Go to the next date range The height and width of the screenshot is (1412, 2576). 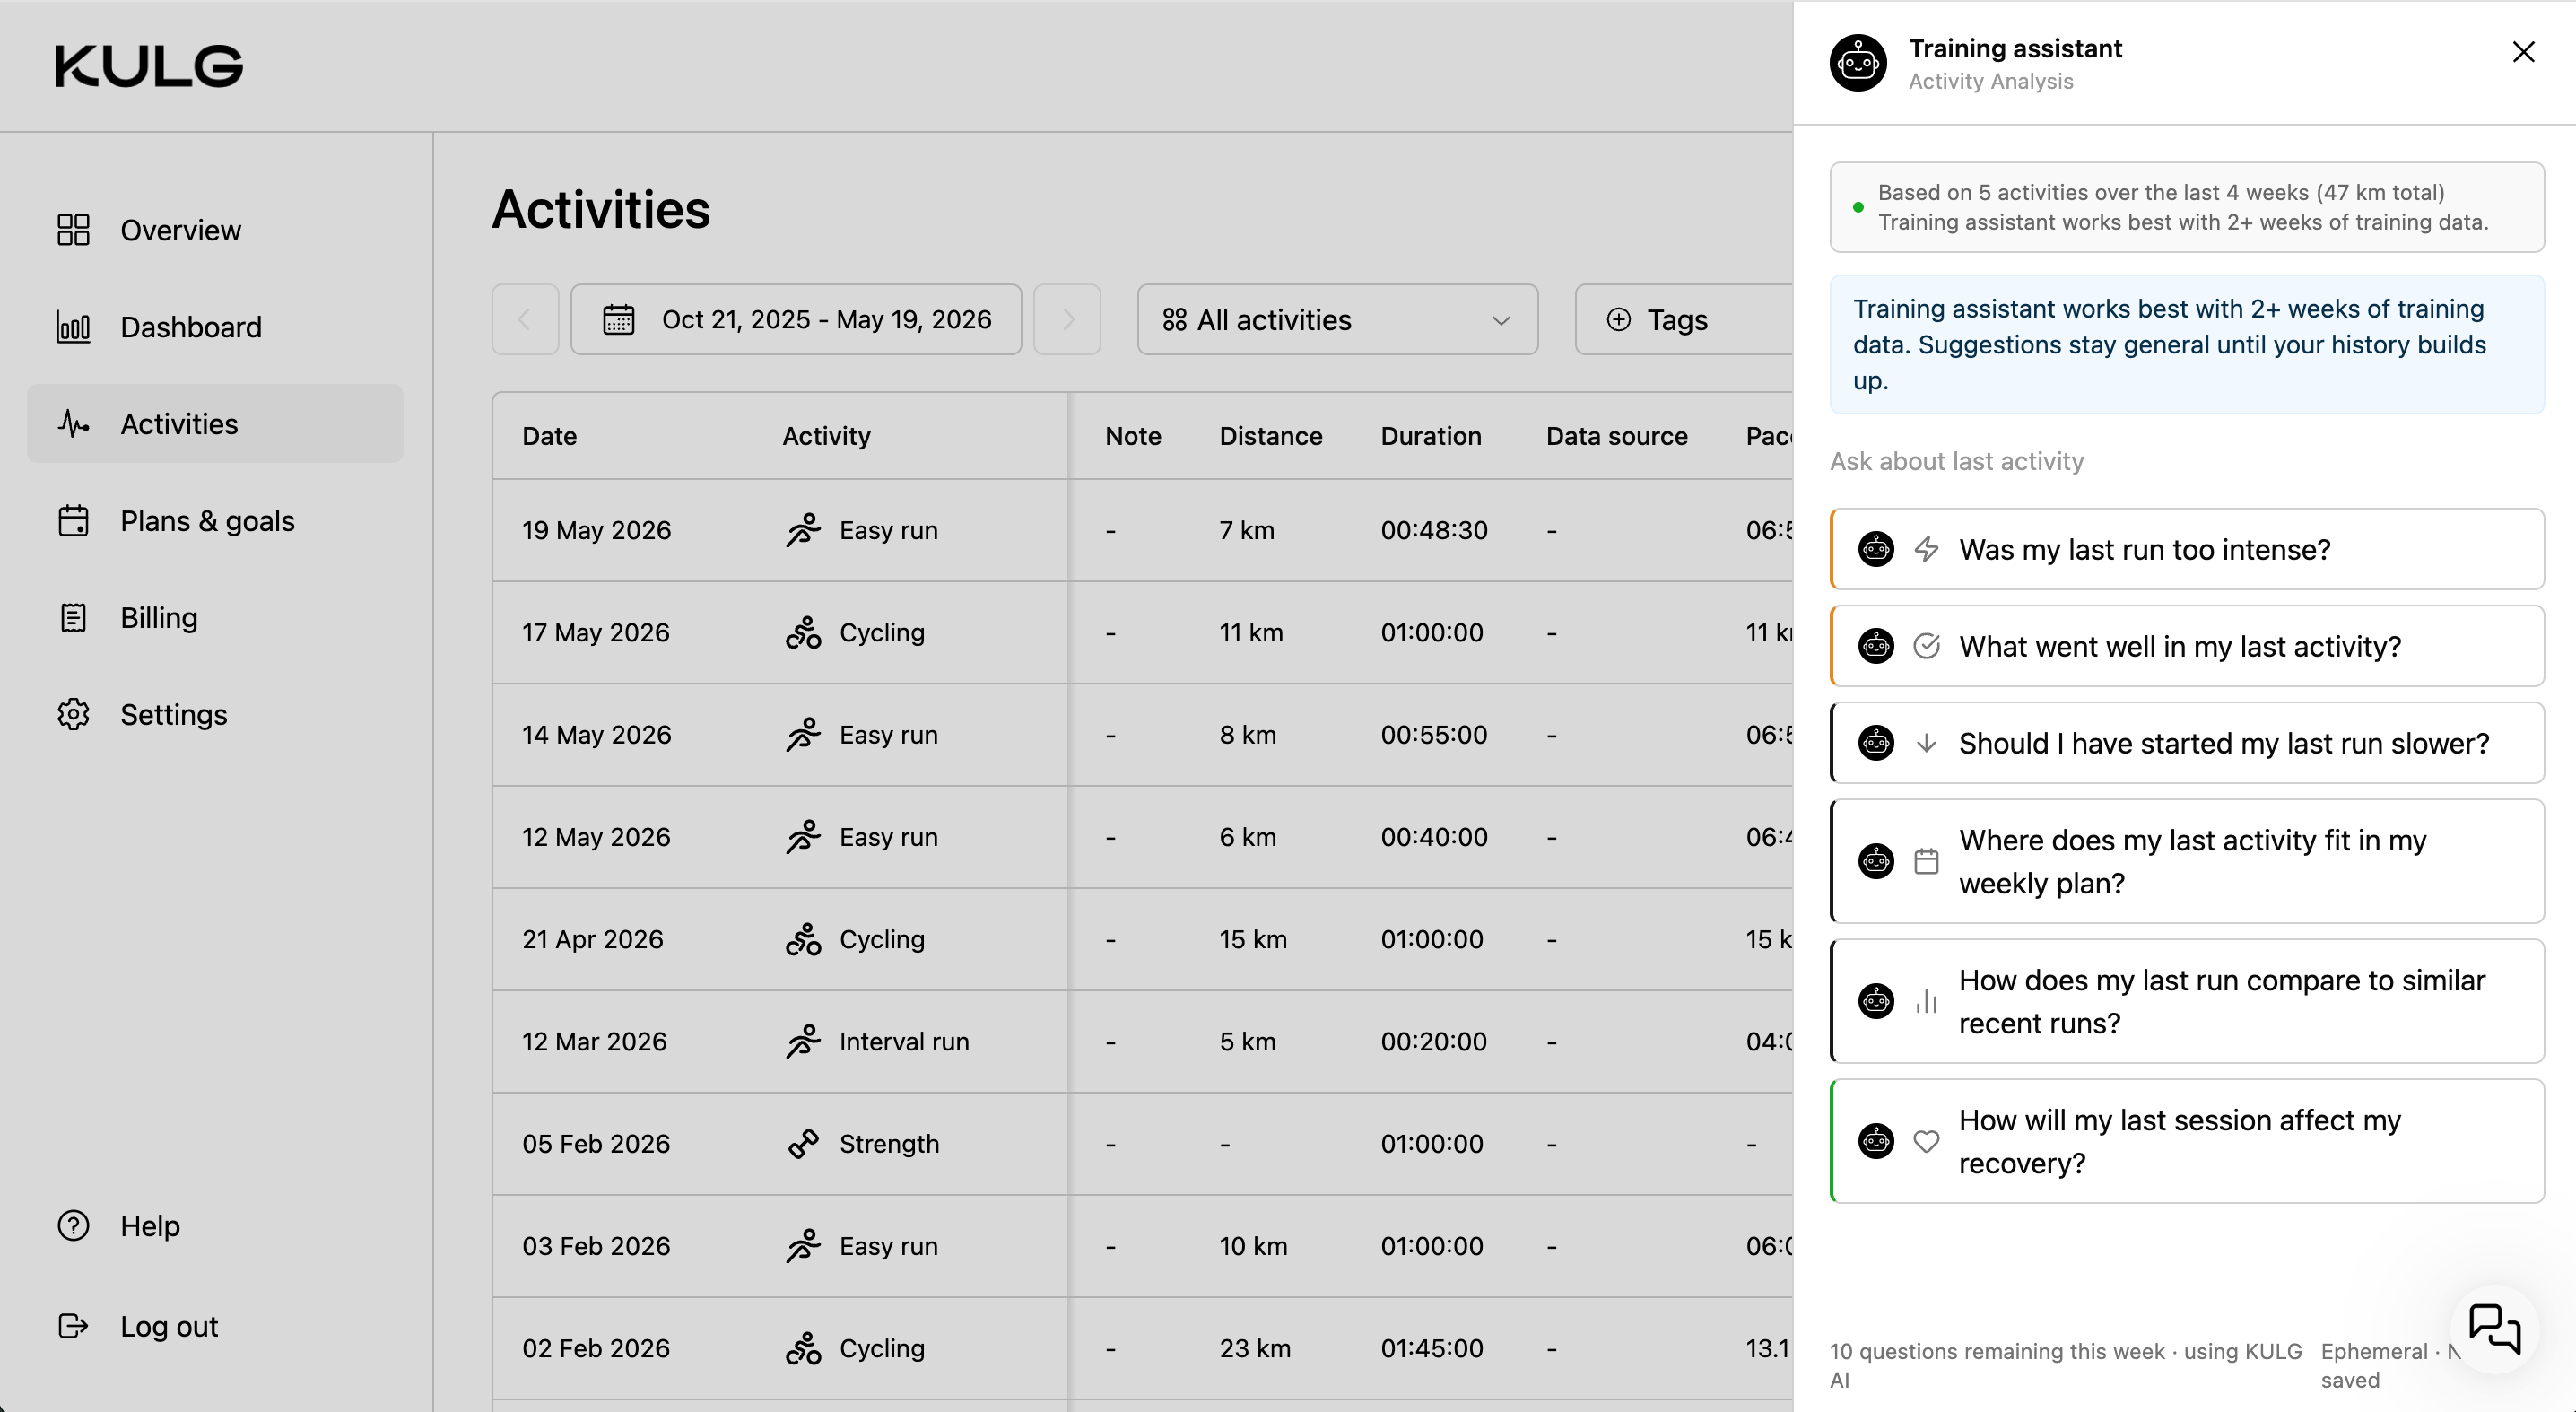1067,320
